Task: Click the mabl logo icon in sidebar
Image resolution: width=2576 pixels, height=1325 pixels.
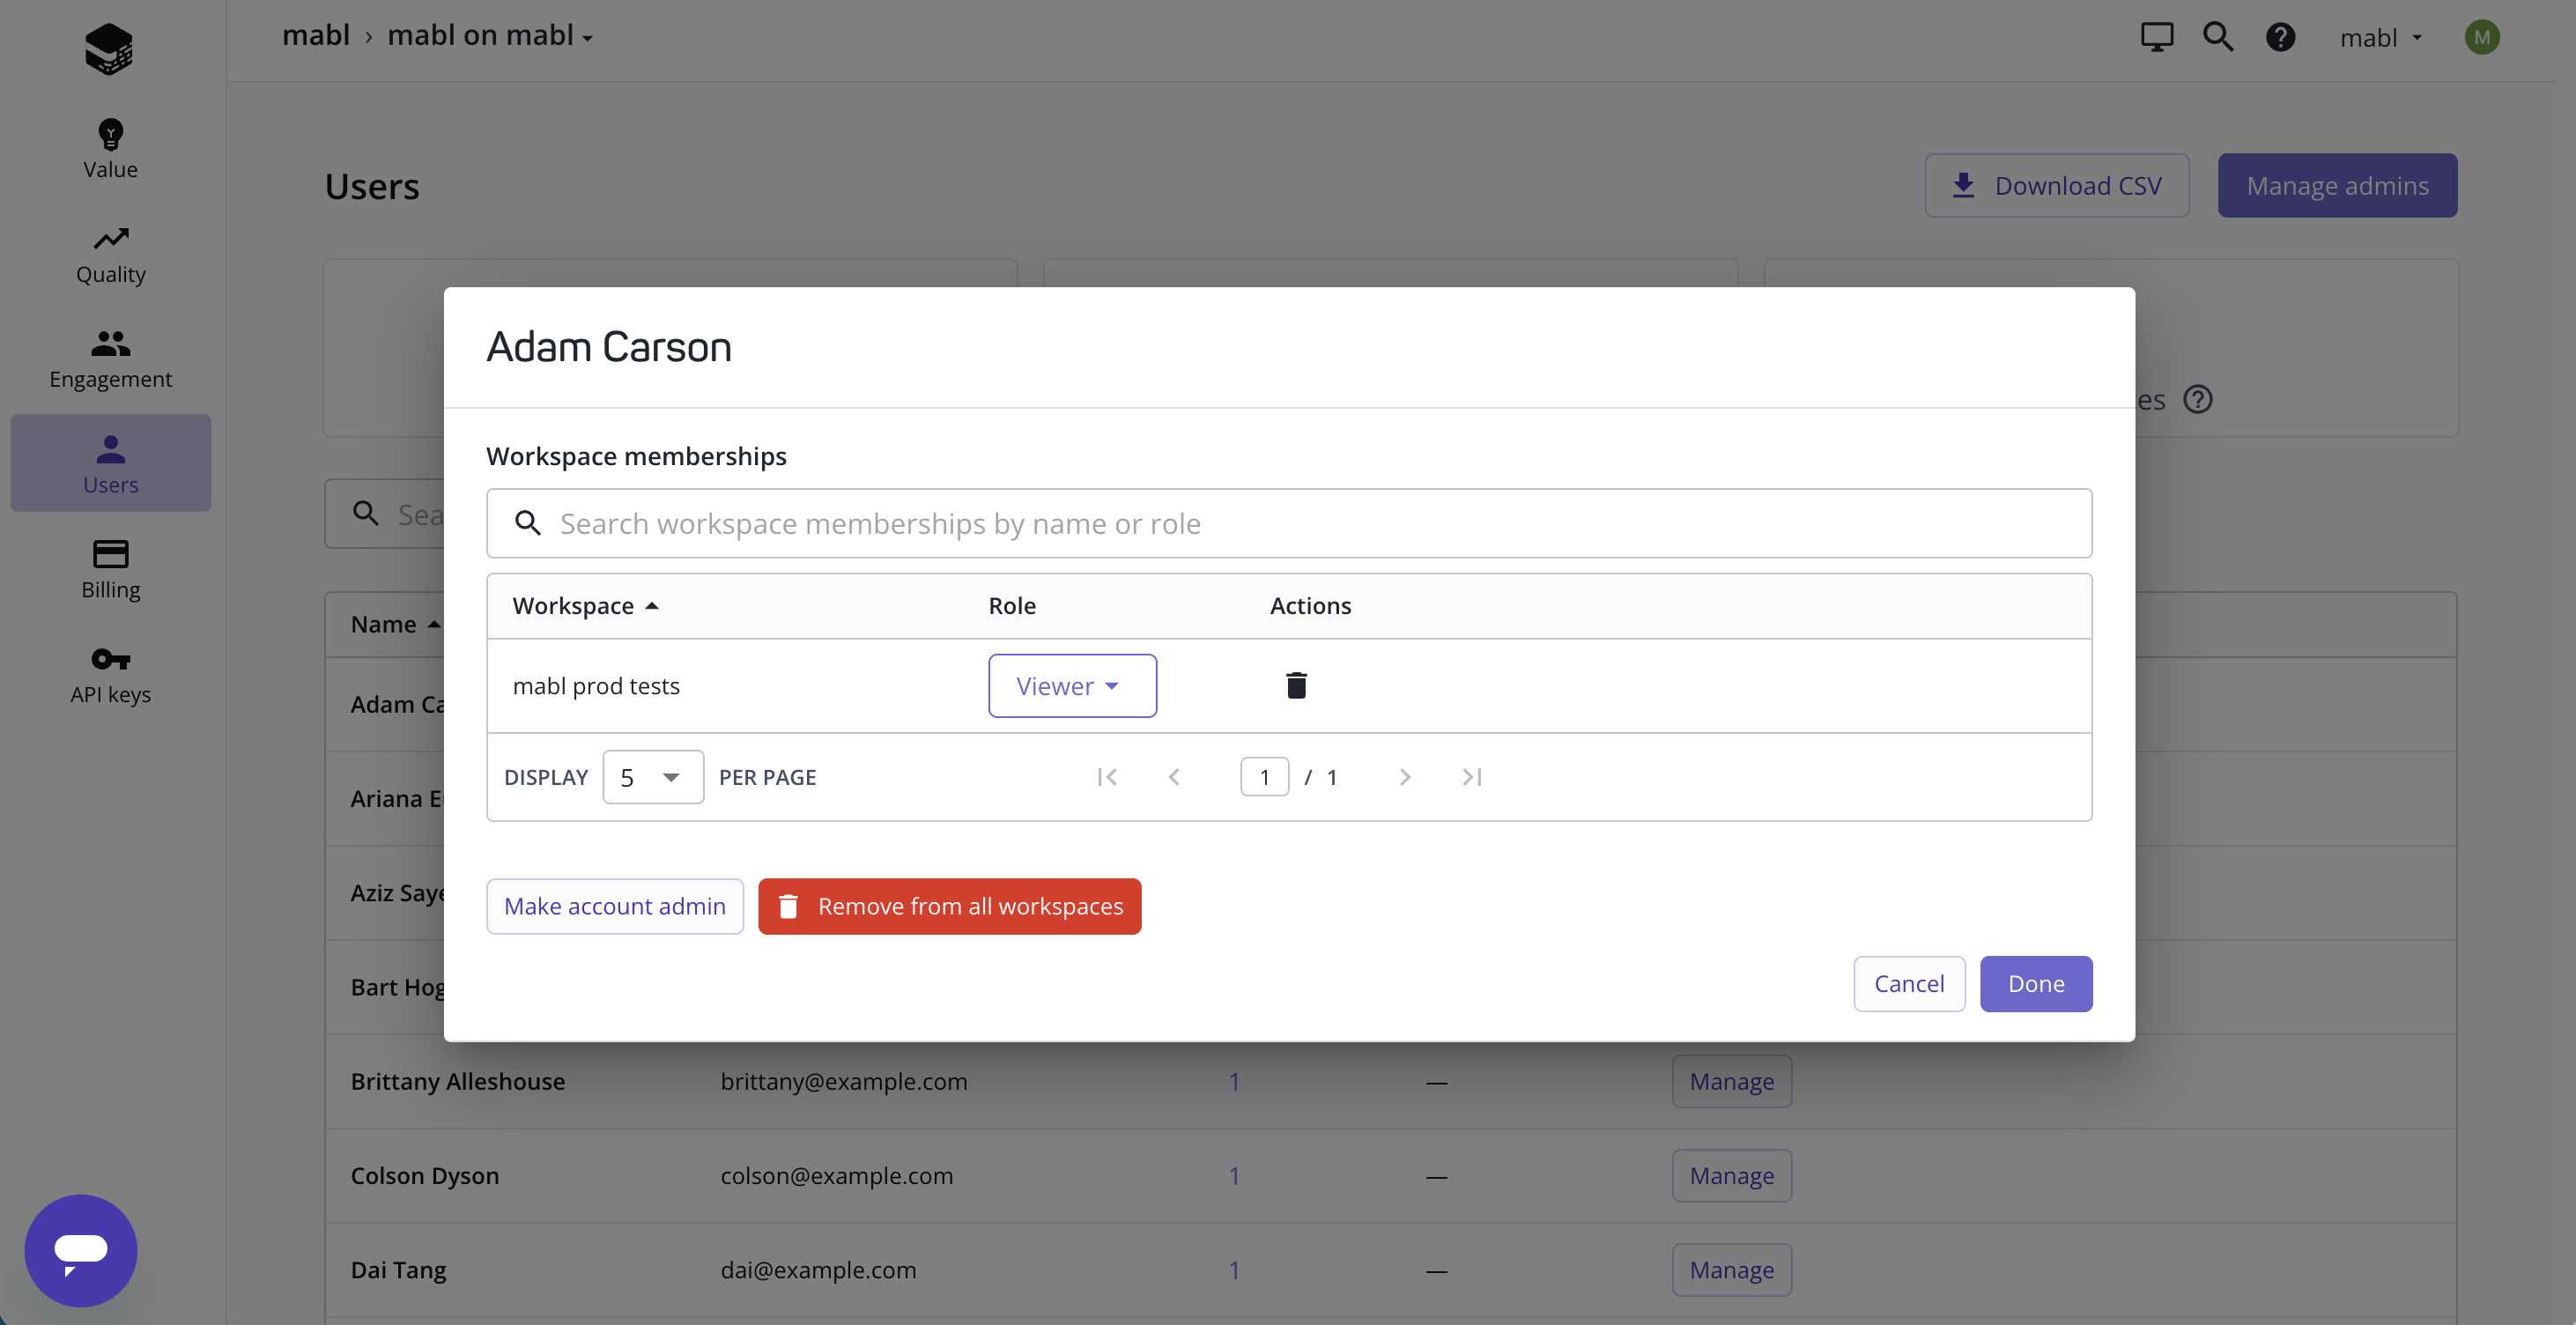Action: 109,48
